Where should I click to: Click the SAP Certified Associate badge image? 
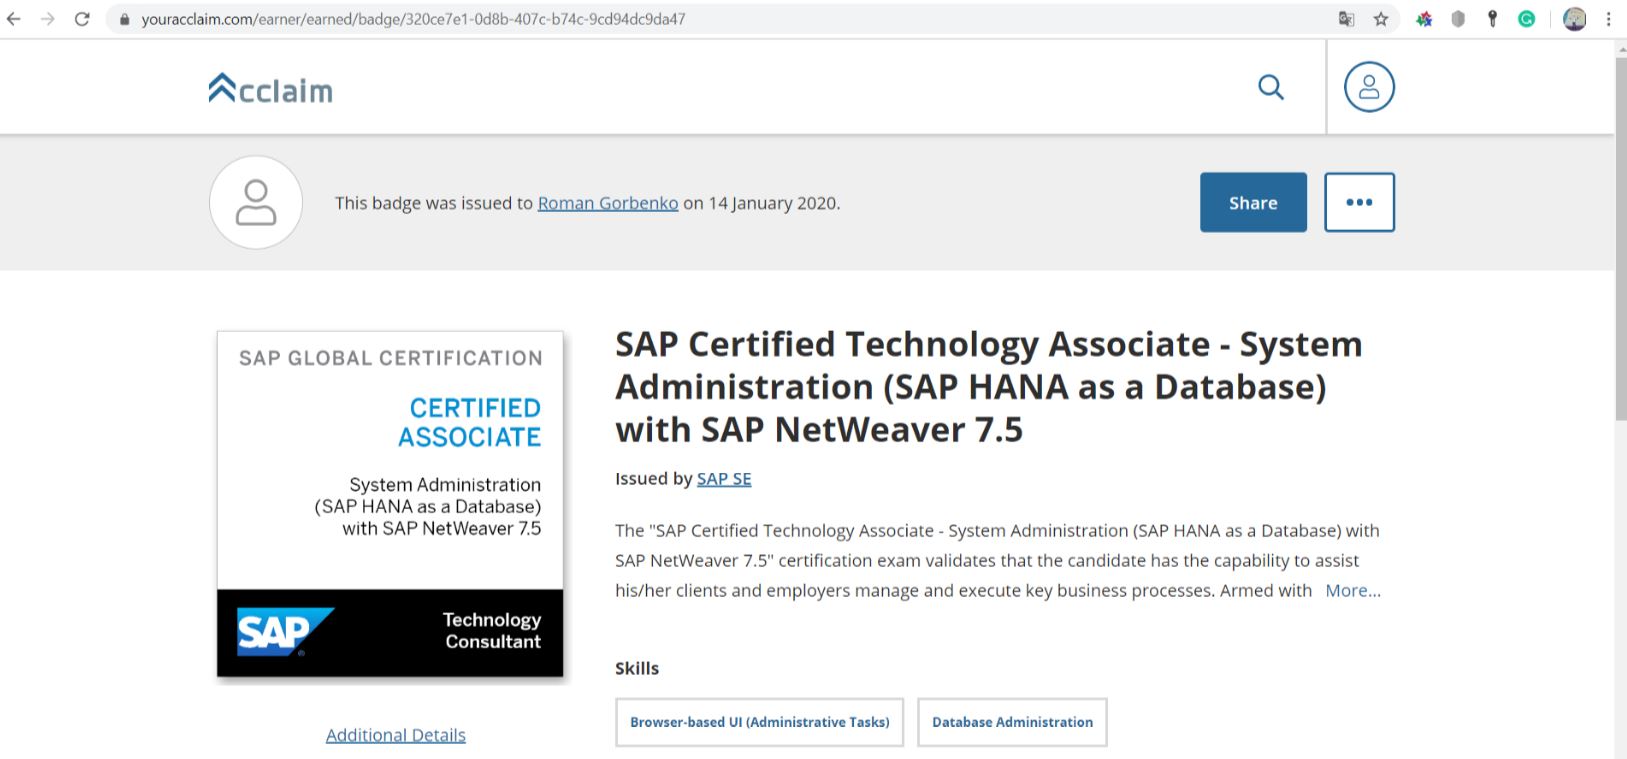coord(390,504)
